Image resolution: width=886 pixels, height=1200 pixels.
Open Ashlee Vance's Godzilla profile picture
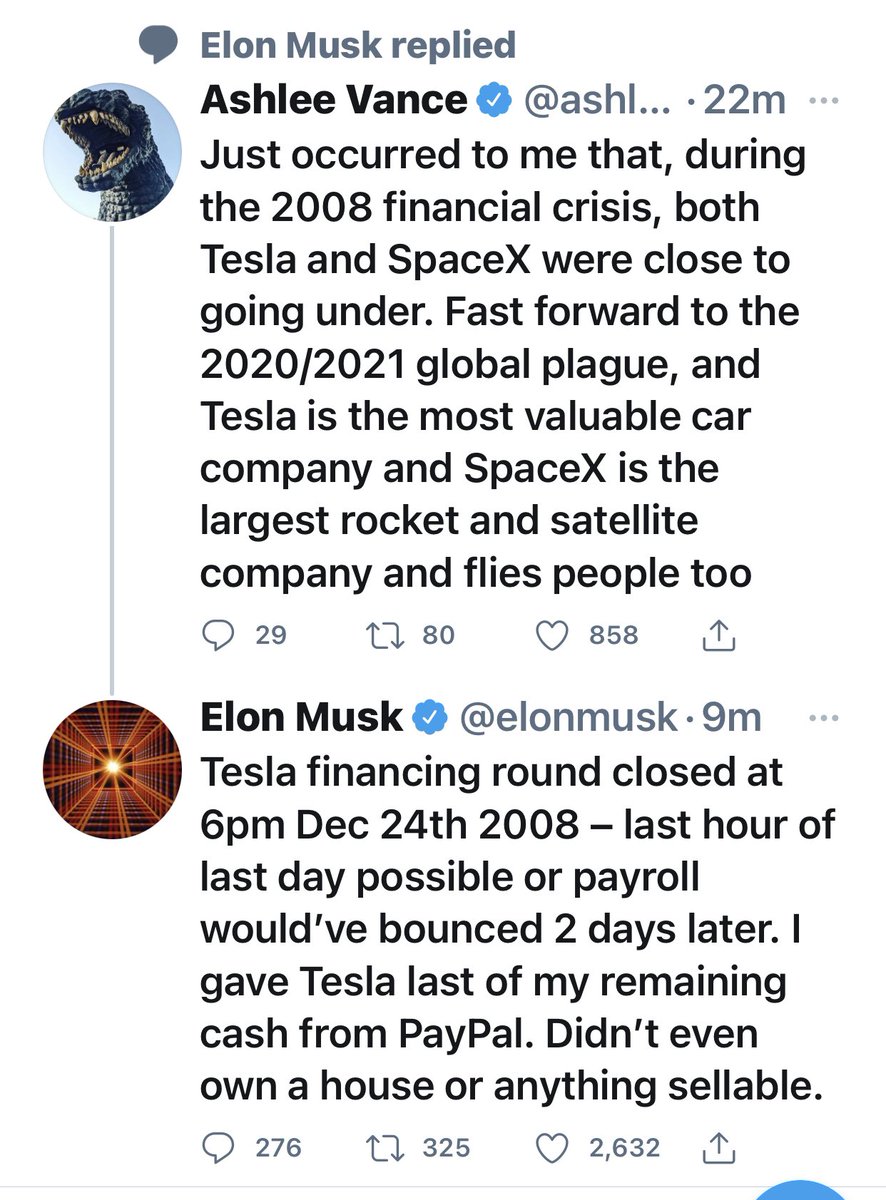[113, 151]
